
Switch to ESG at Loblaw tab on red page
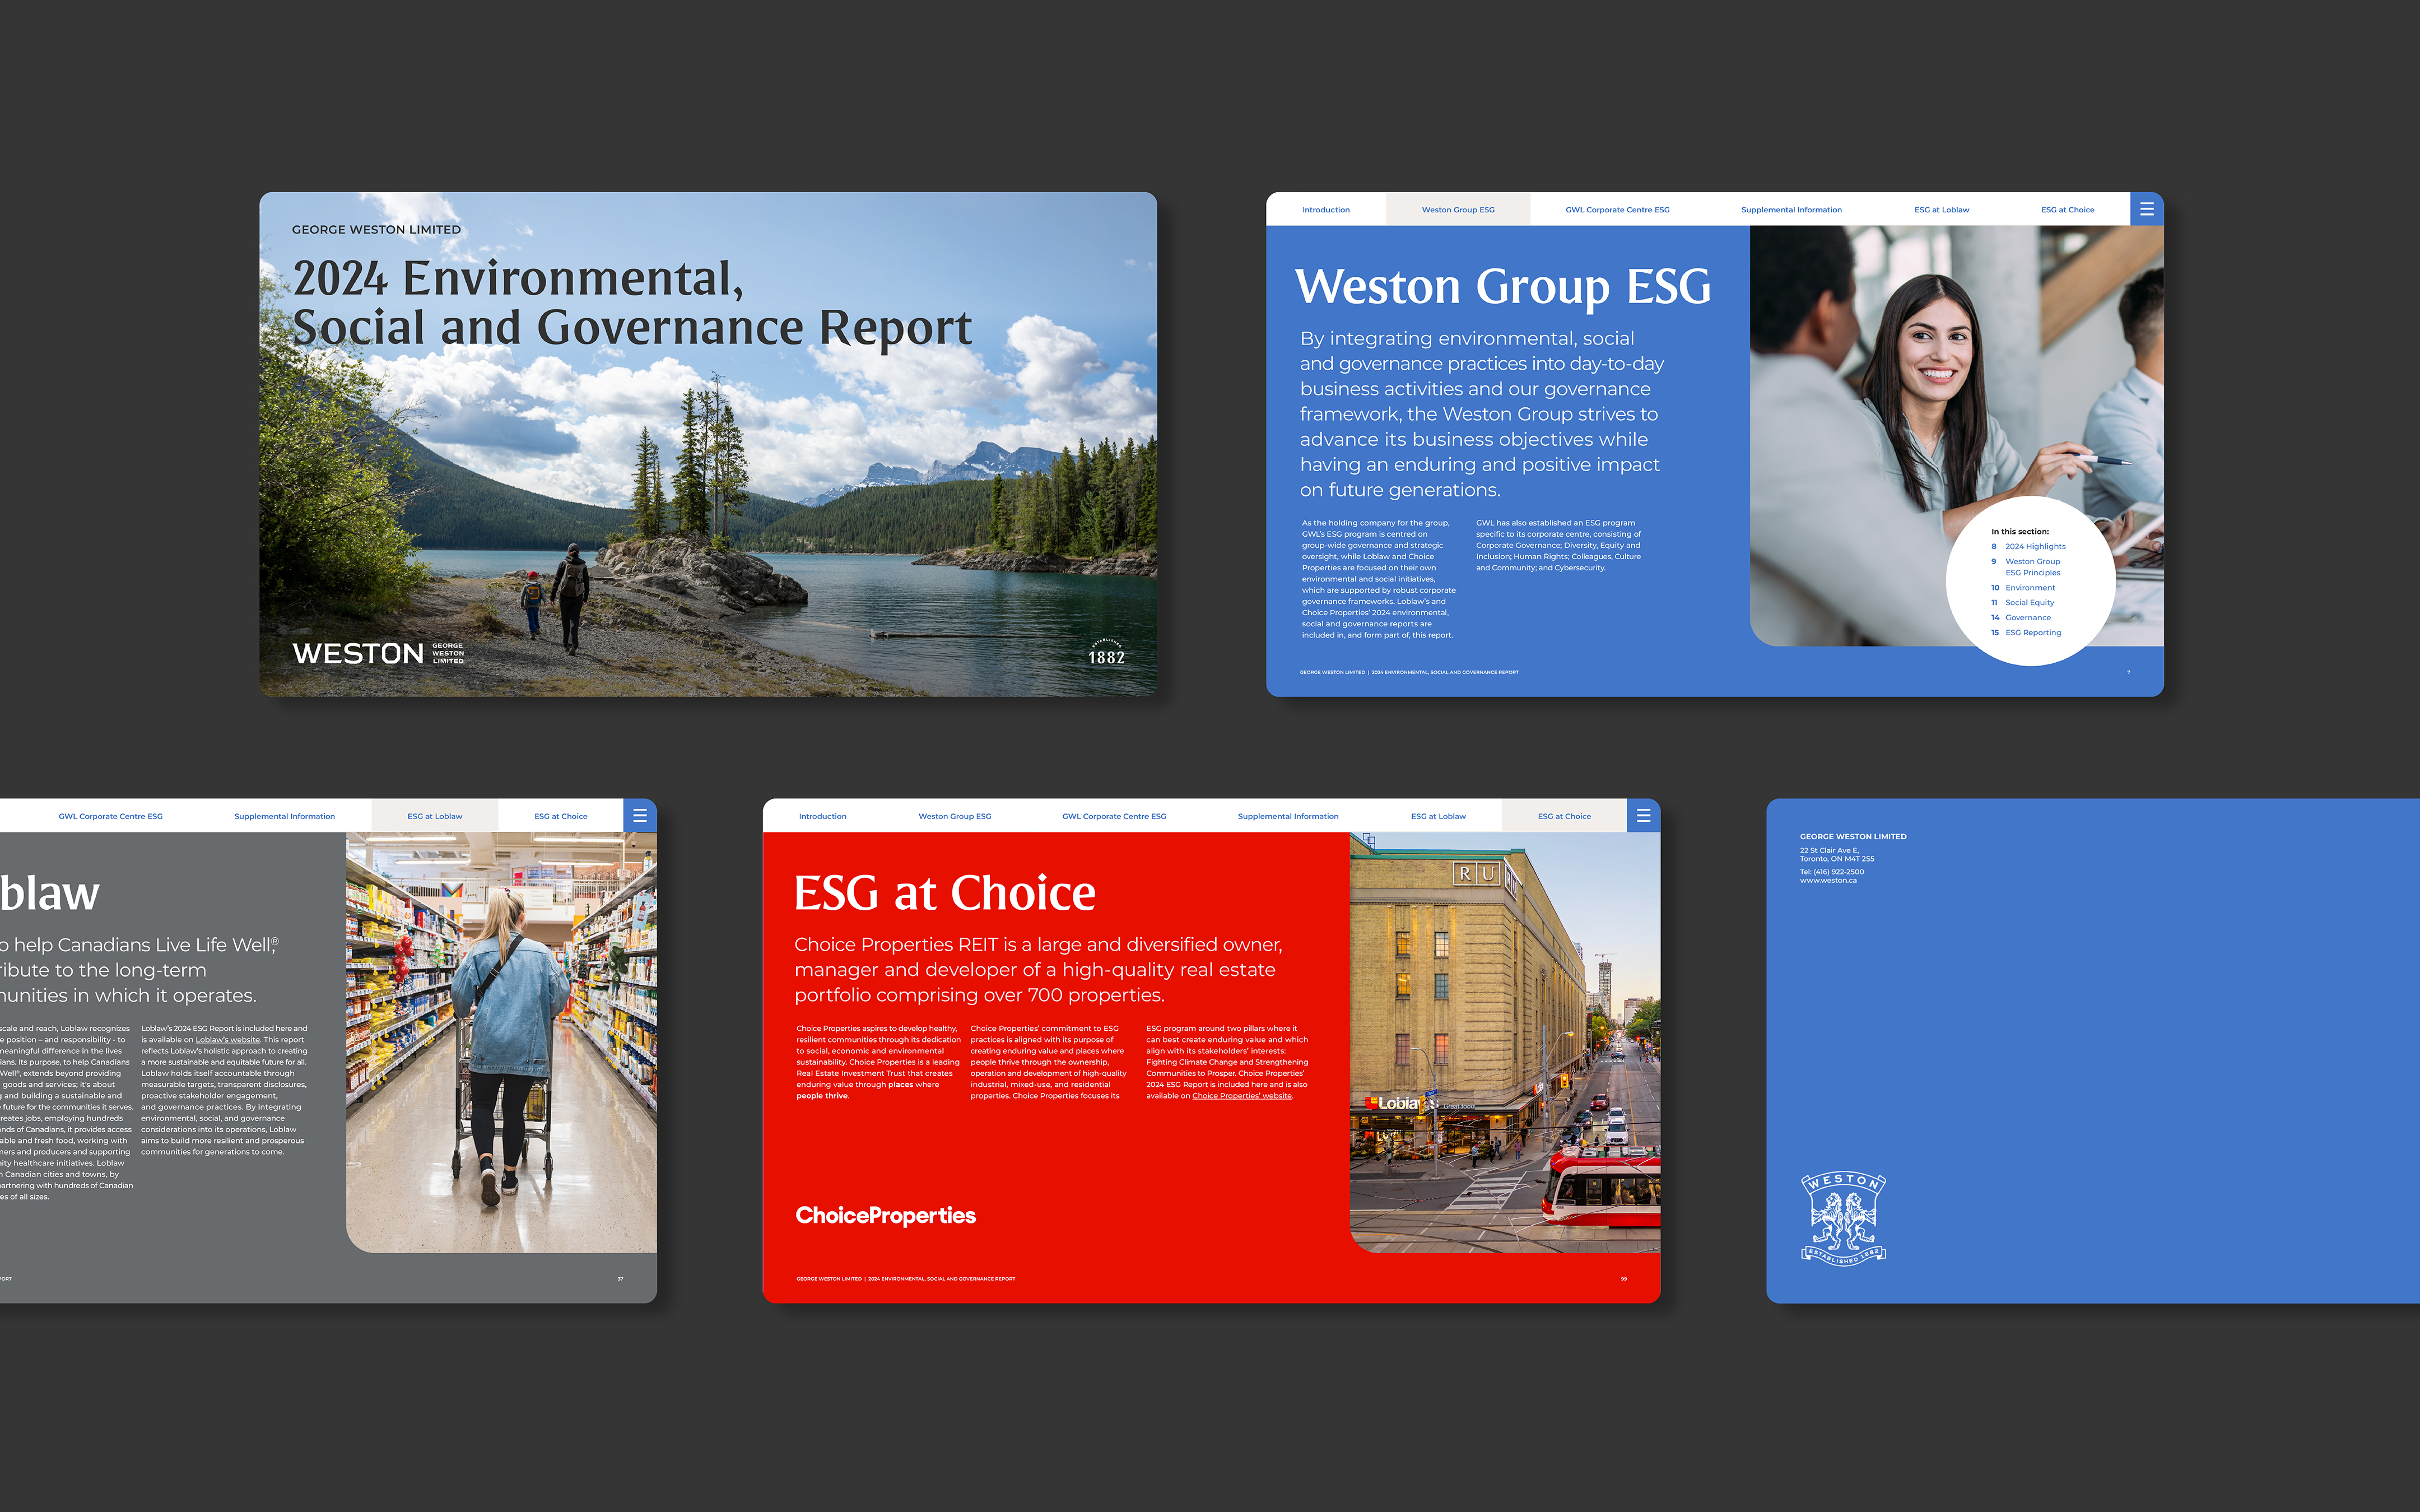(x=1438, y=817)
